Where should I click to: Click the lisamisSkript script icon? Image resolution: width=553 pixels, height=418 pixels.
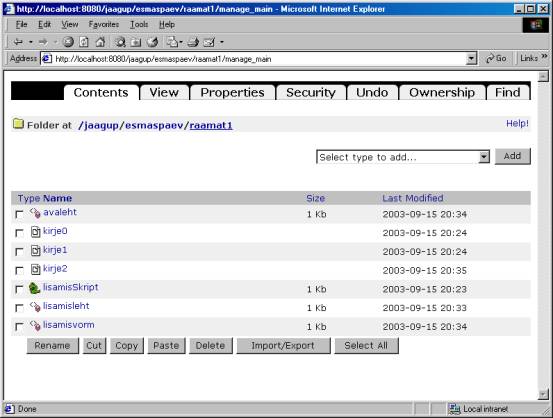[x=34, y=288]
